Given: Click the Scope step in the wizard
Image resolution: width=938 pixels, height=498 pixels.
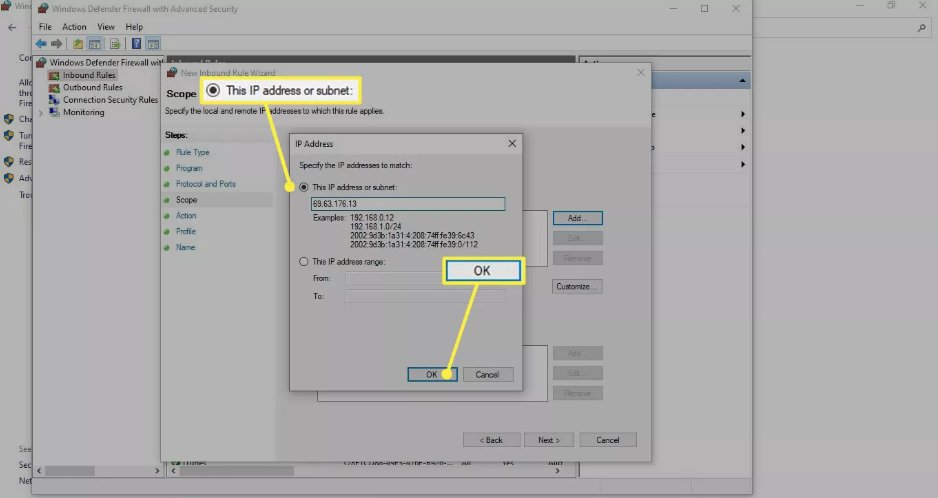Looking at the screenshot, I should click(186, 200).
